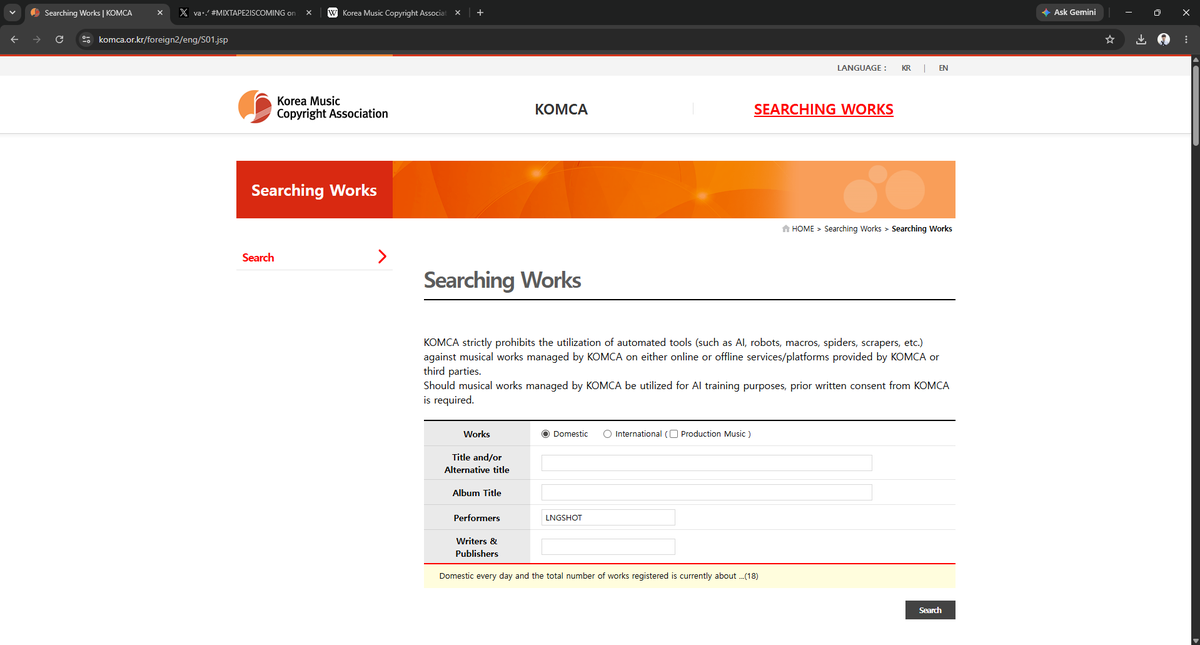1200x645 pixels.
Task: Click Ask Gemini button
Action: point(1069,12)
